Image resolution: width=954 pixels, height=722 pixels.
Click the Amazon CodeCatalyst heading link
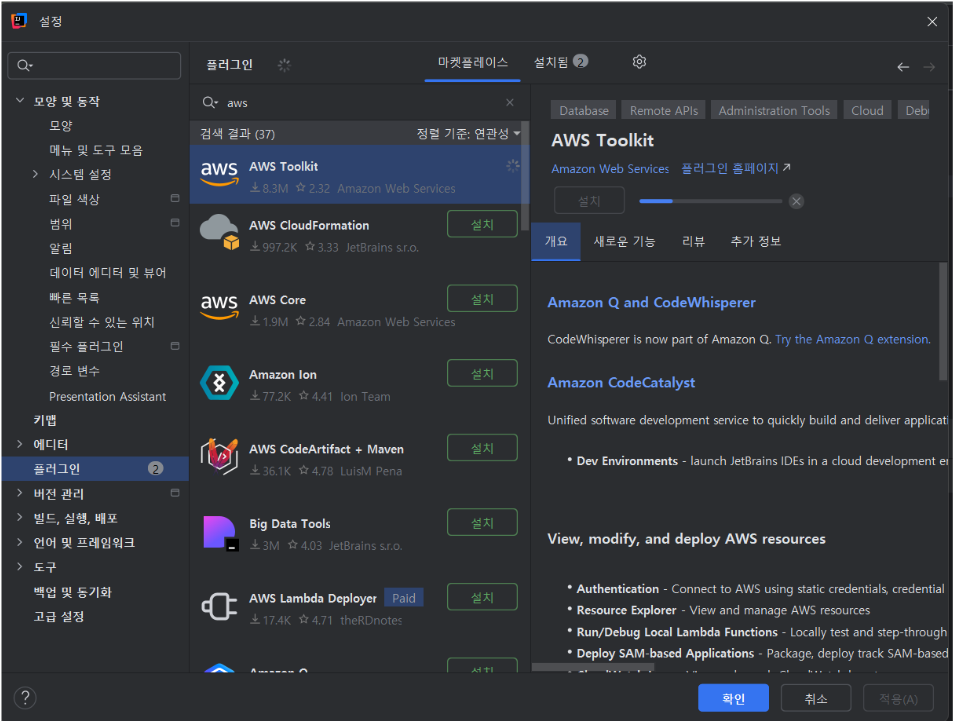pos(621,383)
